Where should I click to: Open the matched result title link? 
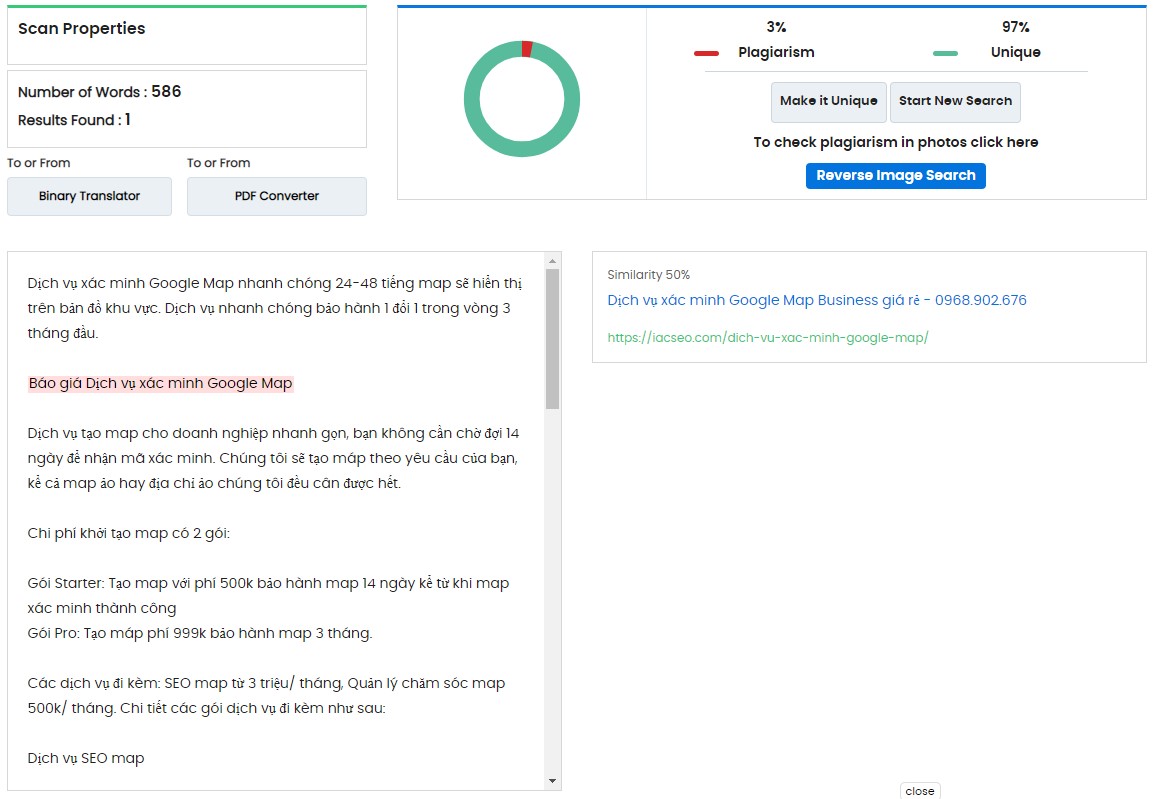click(816, 300)
